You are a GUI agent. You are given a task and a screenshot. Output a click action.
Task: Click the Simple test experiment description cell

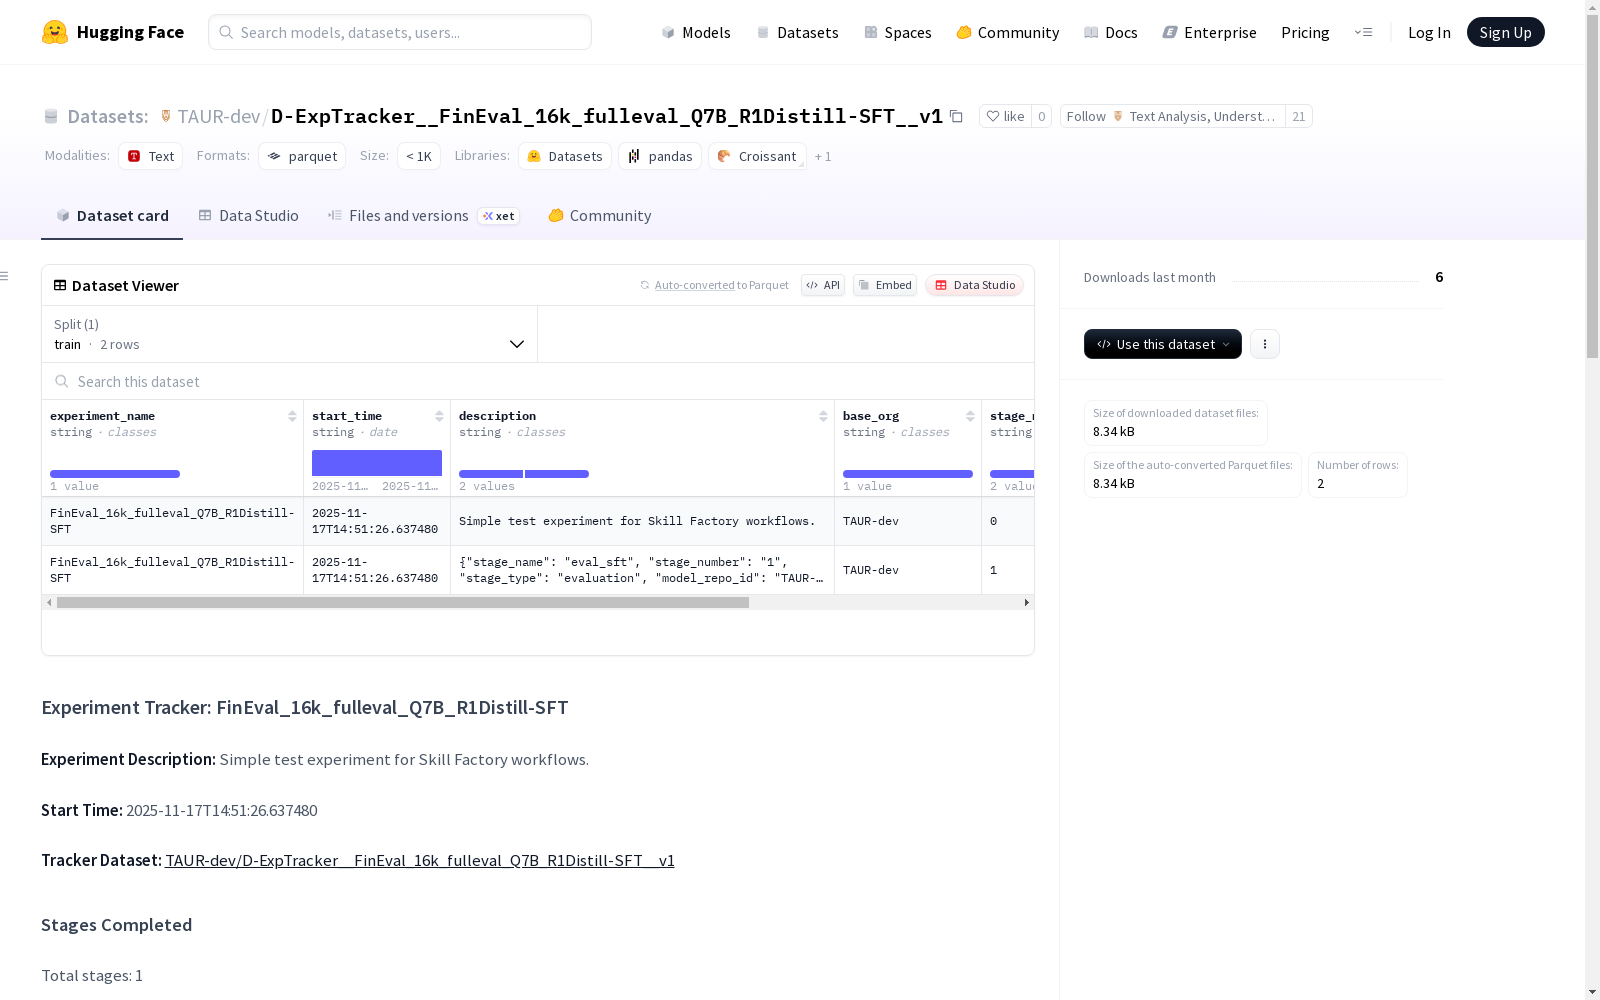[x=642, y=521]
